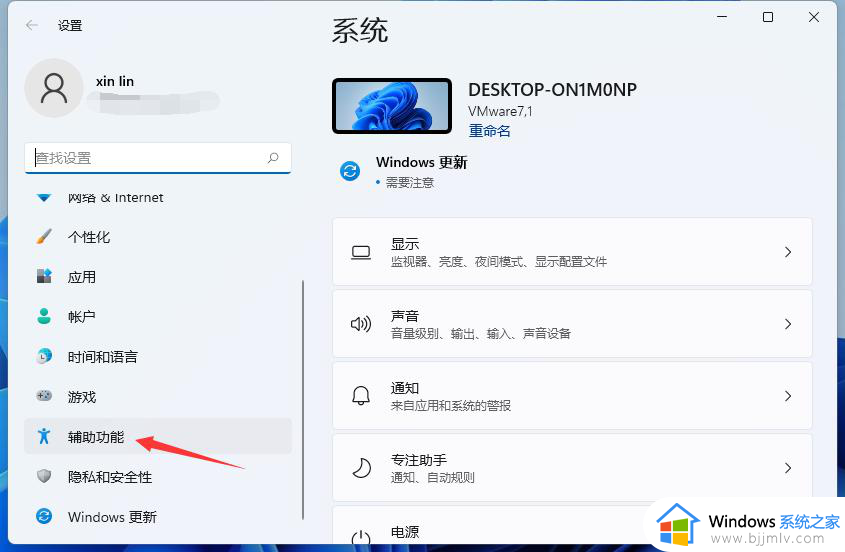Click the sidebar Windows 更新 sync icon
The height and width of the screenshot is (552, 845).
click(x=44, y=516)
